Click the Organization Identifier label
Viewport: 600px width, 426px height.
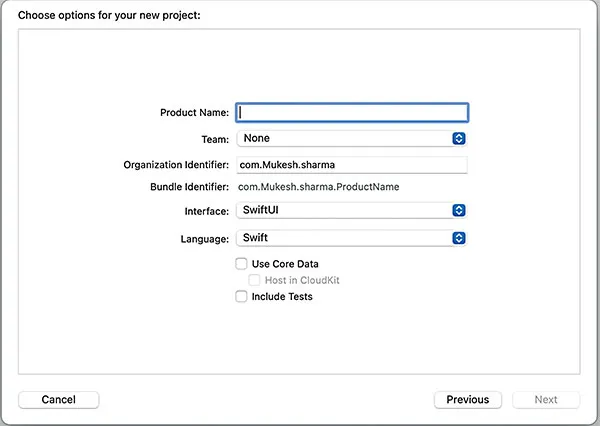(x=177, y=165)
